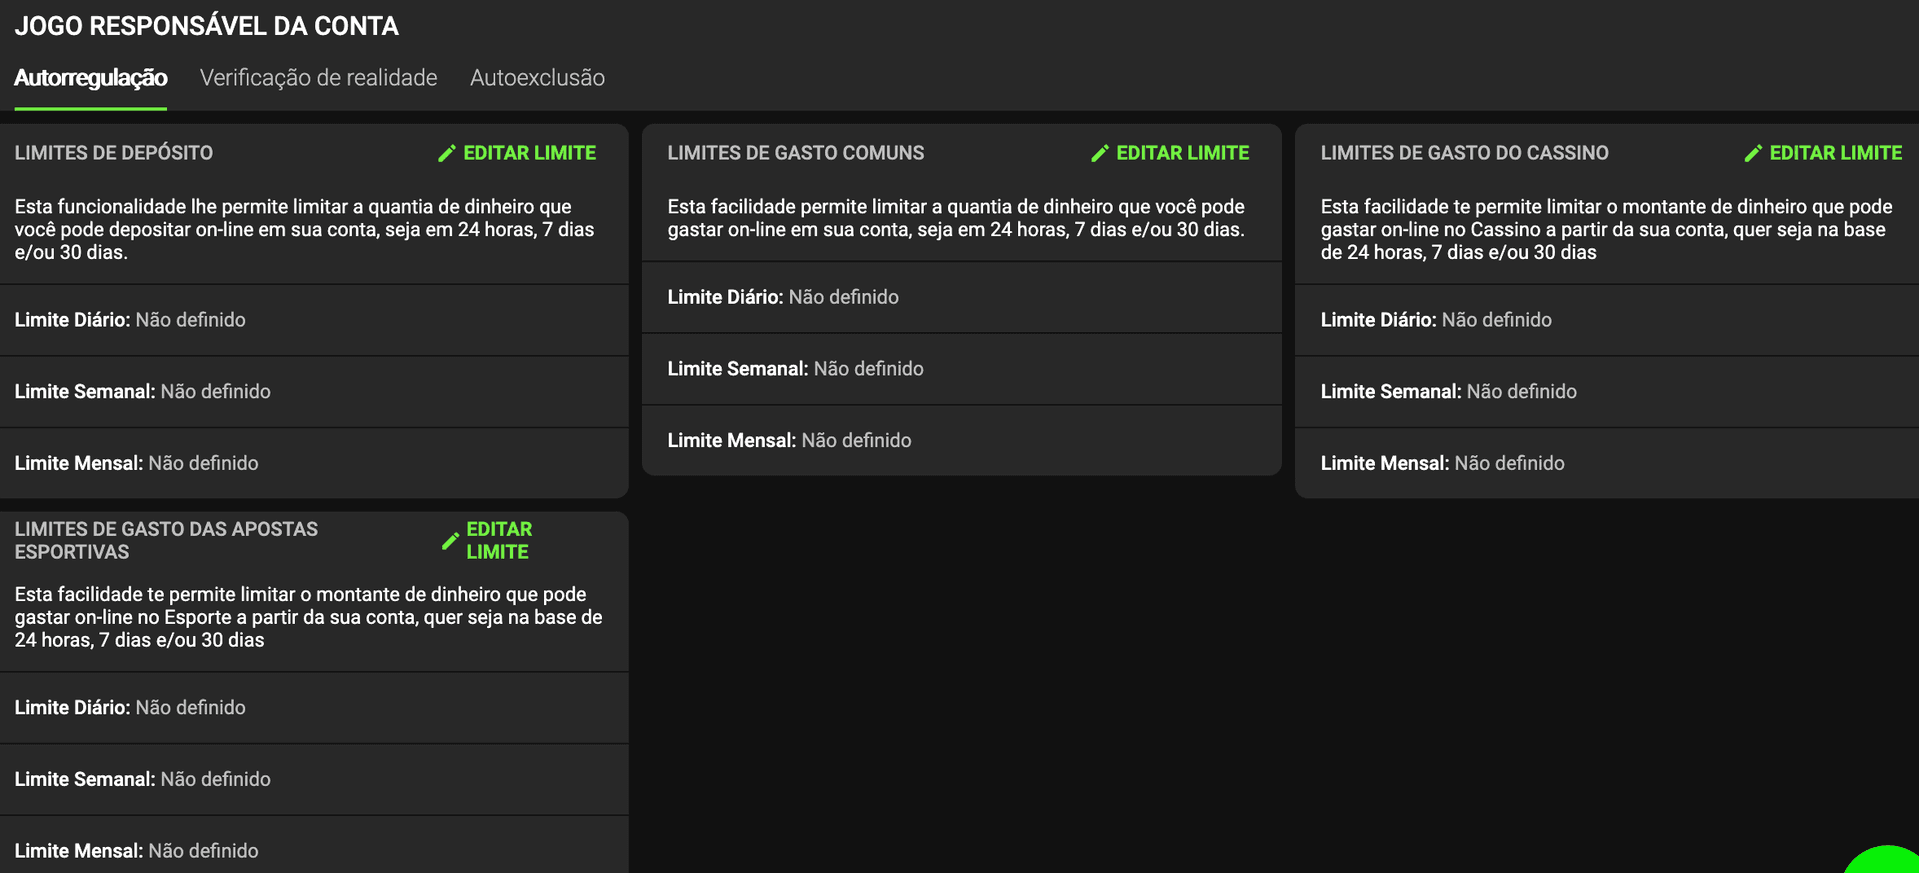The width and height of the screenshot is (1919, 873).
Task: Click the pencil icon for Limites de Gasto Comuns
Action: coord(1100,153)
